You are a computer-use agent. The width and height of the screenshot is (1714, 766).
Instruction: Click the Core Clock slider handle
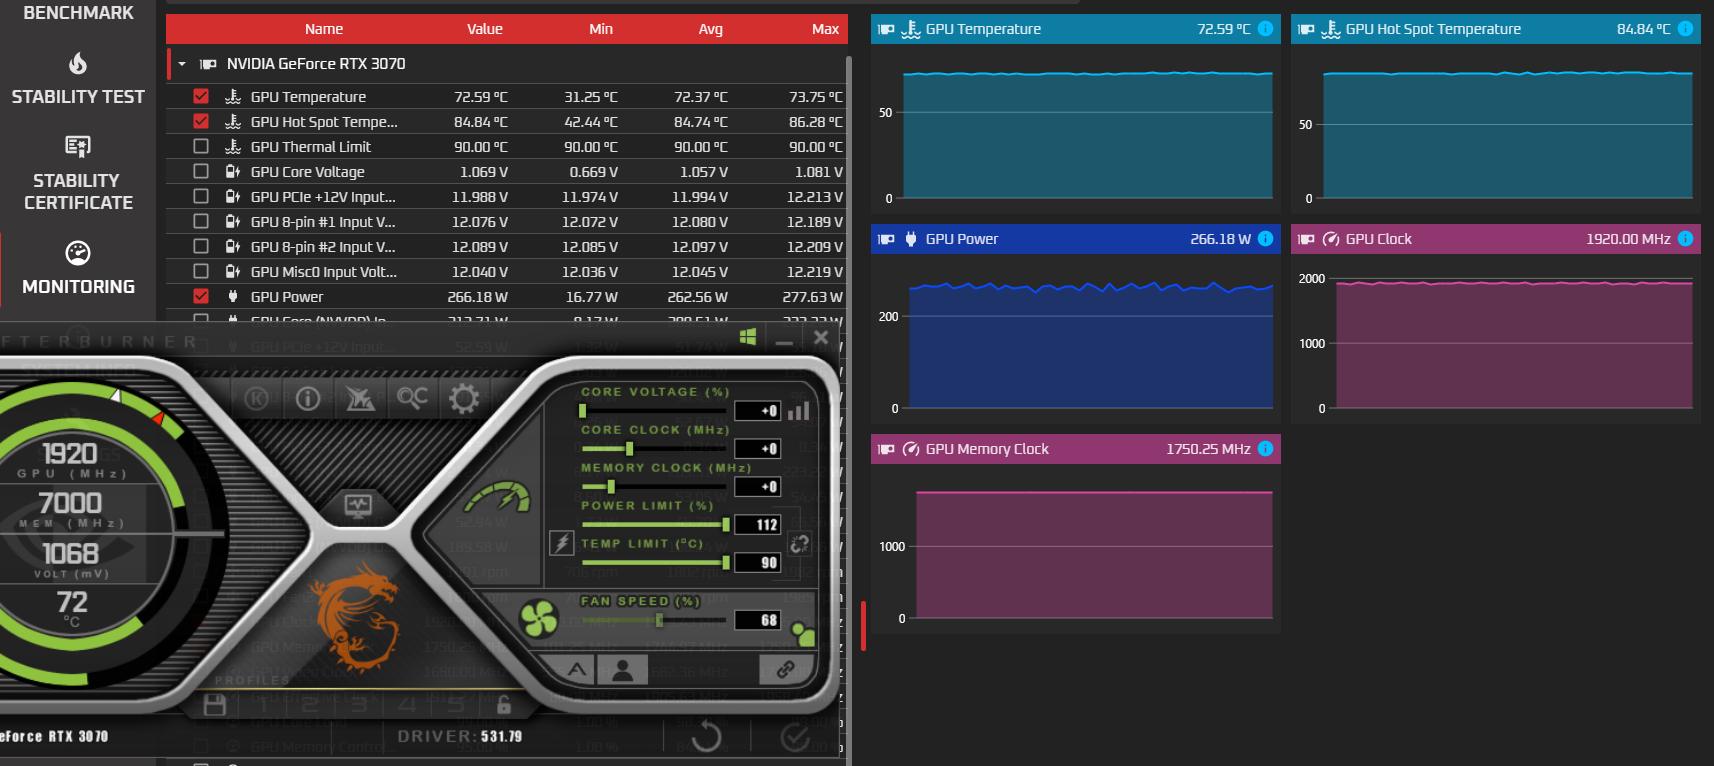(x=630, y=449)
